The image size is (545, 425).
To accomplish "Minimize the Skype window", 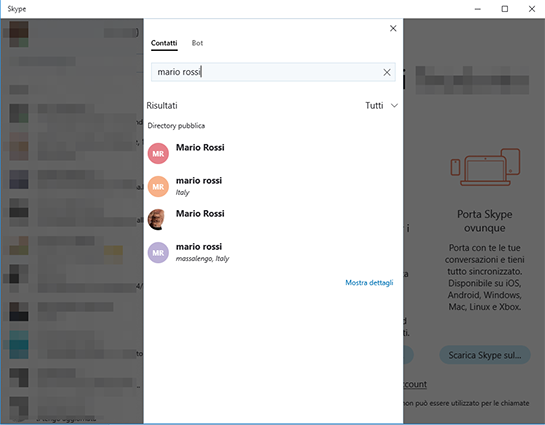I will 478,9.
